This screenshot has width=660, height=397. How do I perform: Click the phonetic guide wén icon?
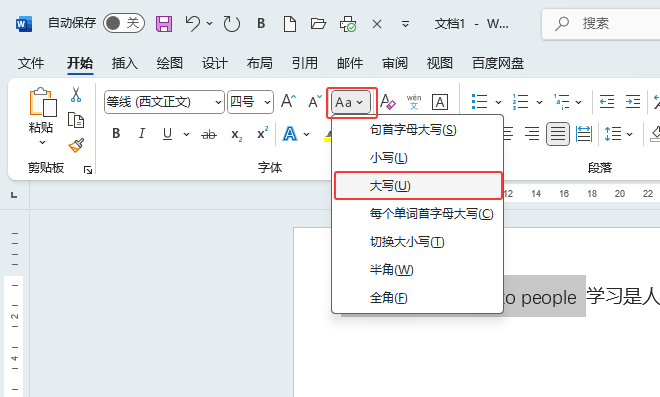[414, 102]
